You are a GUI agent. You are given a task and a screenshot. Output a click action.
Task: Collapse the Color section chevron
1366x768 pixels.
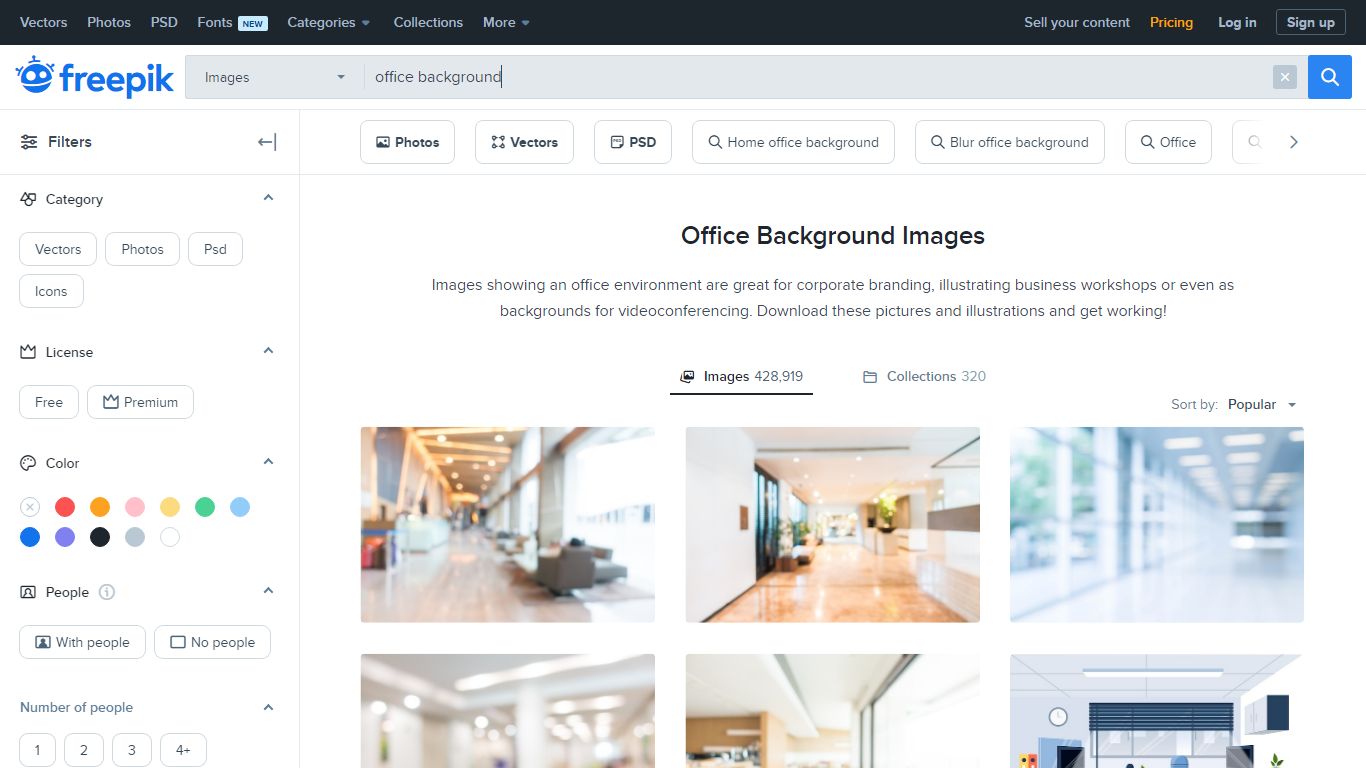(268, 462)
